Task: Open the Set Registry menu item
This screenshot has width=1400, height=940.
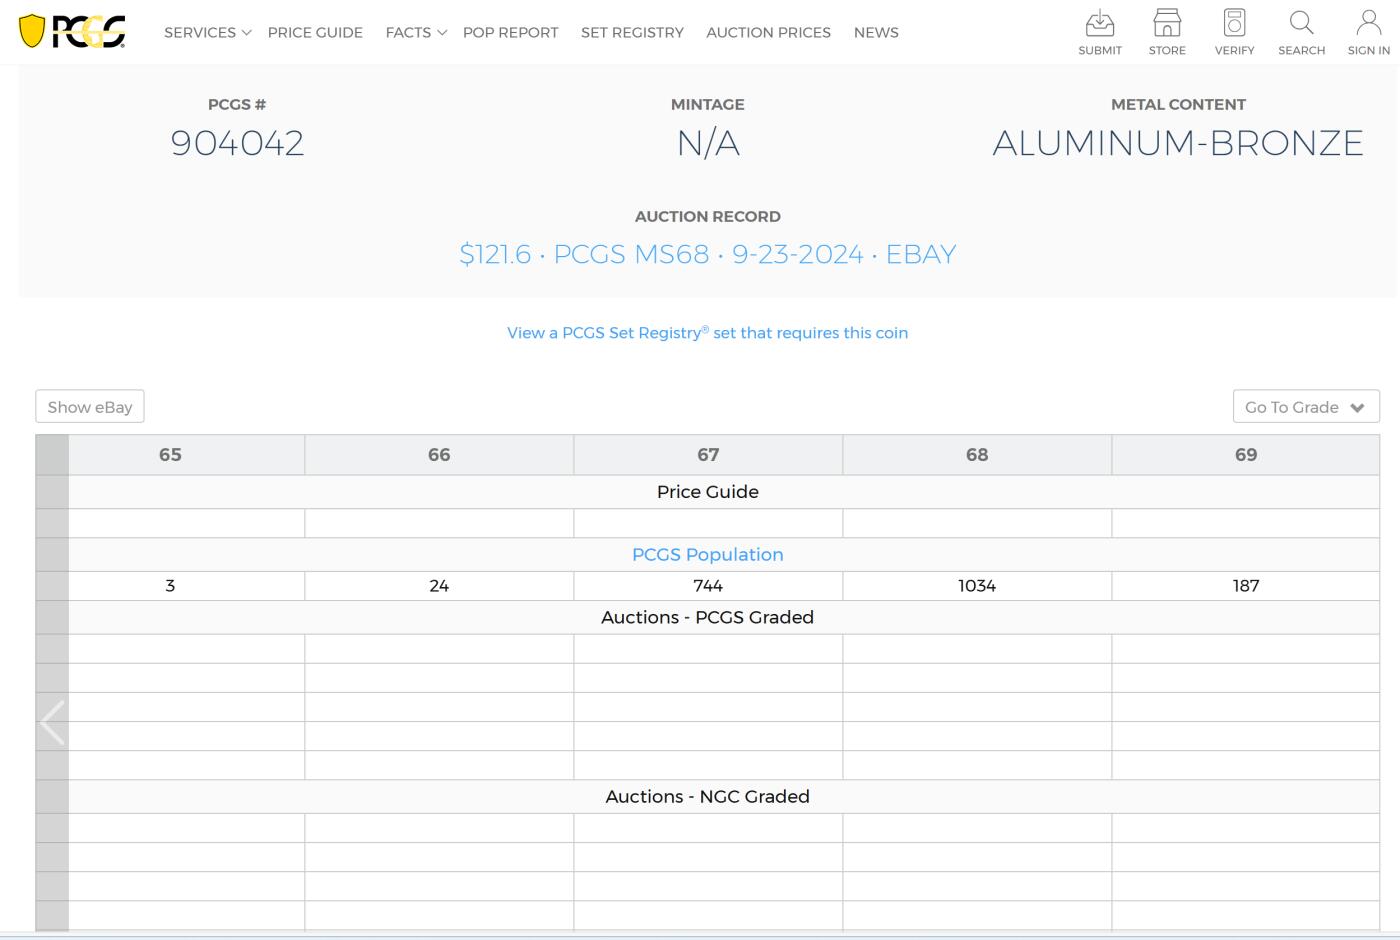Action: click(x=632, y=32)
